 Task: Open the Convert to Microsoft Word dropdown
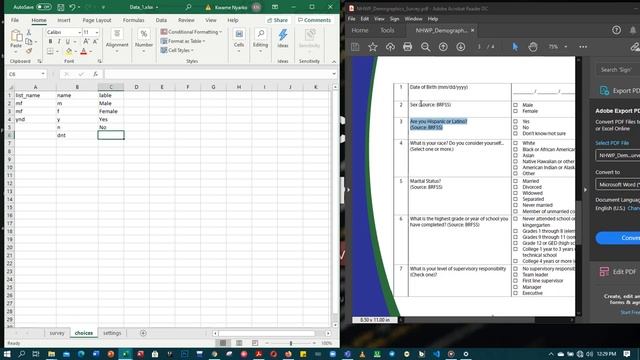click(618, 184)
